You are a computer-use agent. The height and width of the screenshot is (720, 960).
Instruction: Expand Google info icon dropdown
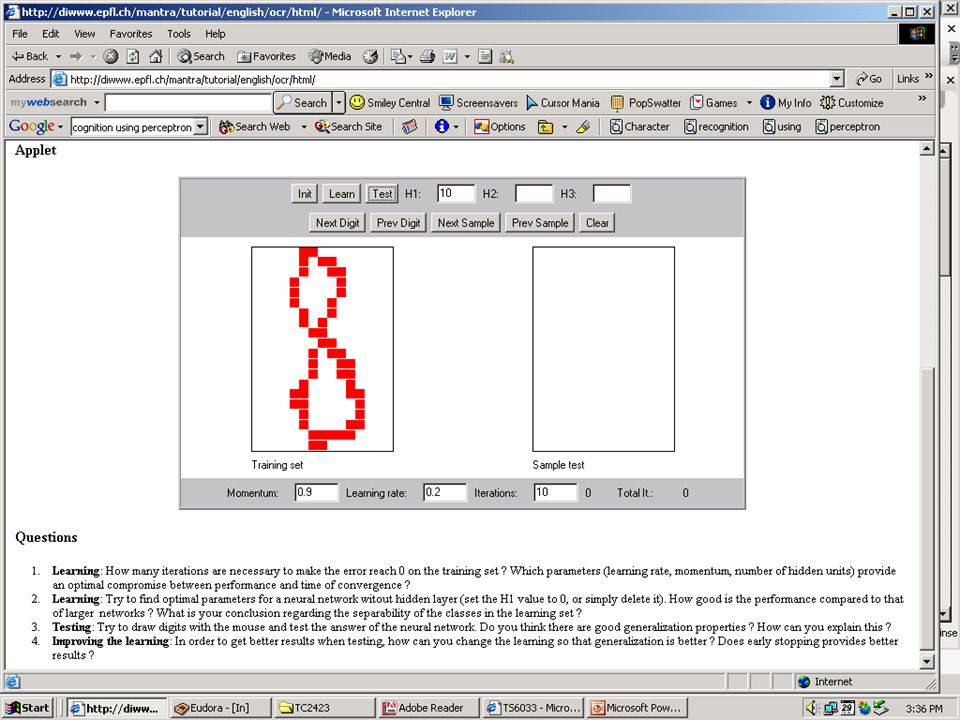pyautogui.click(x=456, y=127)
